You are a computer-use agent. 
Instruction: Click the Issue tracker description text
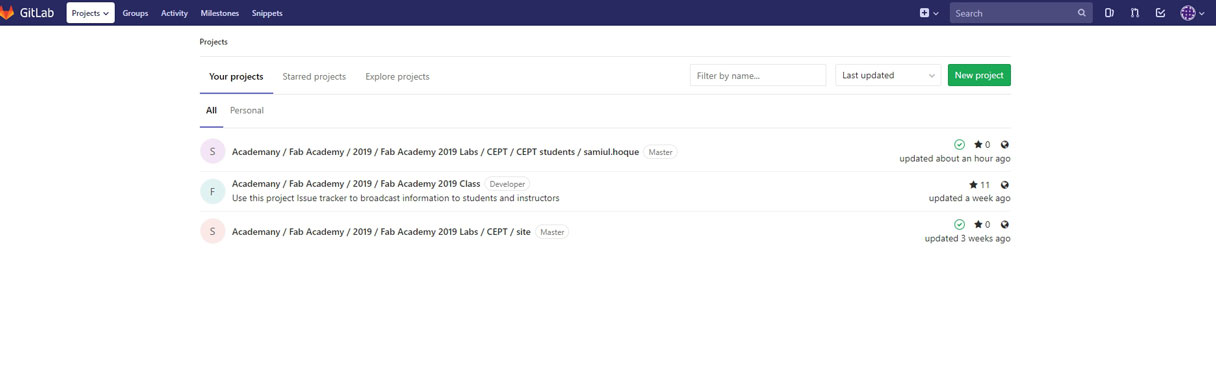[x=396, y=198]
